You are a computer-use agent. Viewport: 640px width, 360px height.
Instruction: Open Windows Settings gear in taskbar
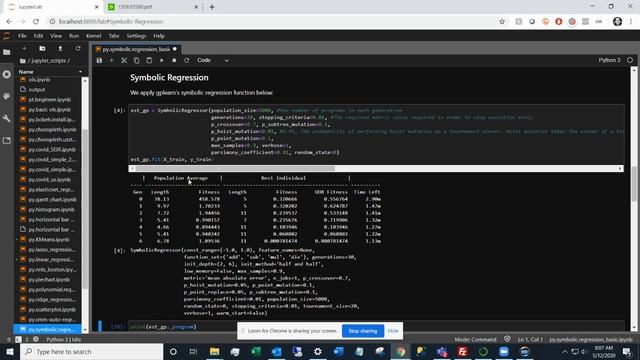click(318, 351)
